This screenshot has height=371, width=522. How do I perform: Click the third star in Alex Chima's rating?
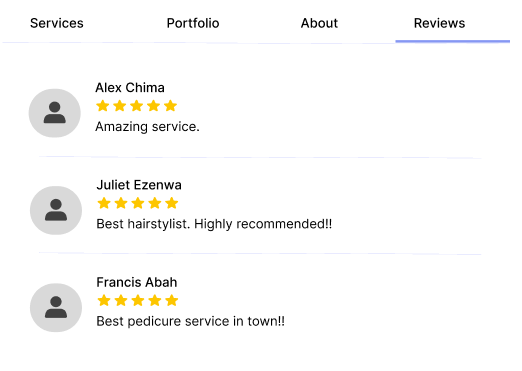(137, 106)
